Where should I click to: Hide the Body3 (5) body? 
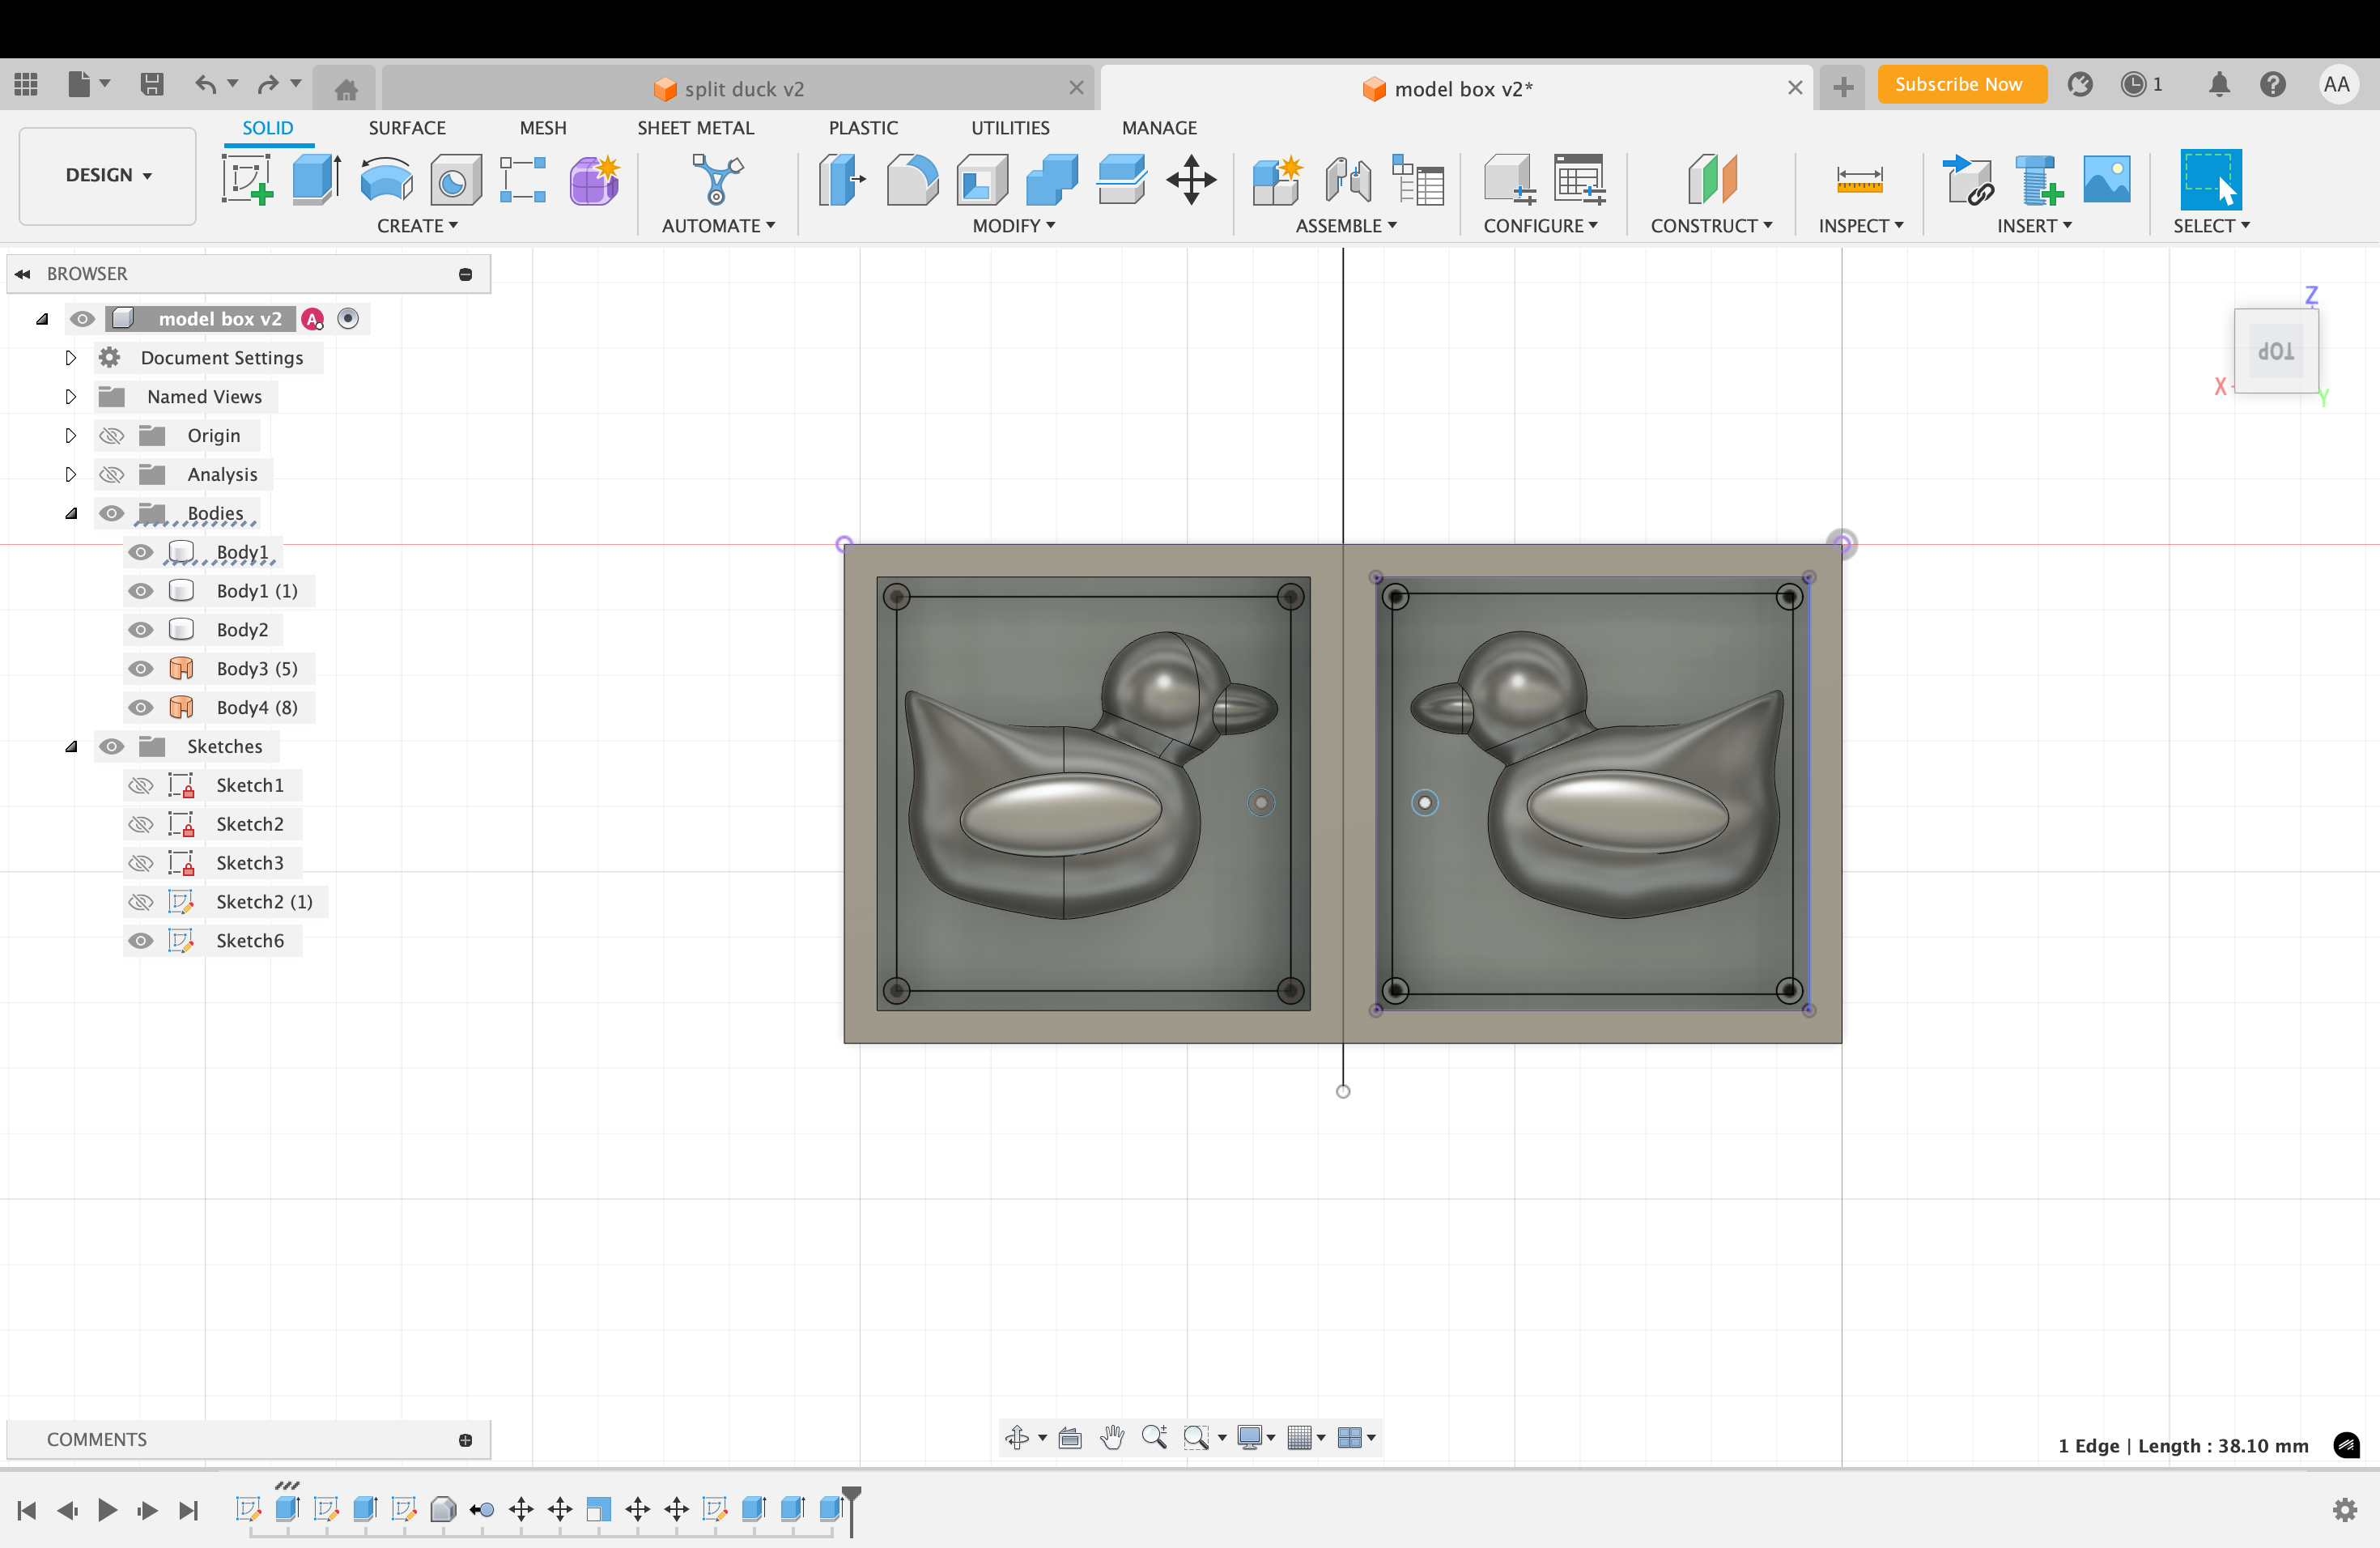click(x=141, y=669)
